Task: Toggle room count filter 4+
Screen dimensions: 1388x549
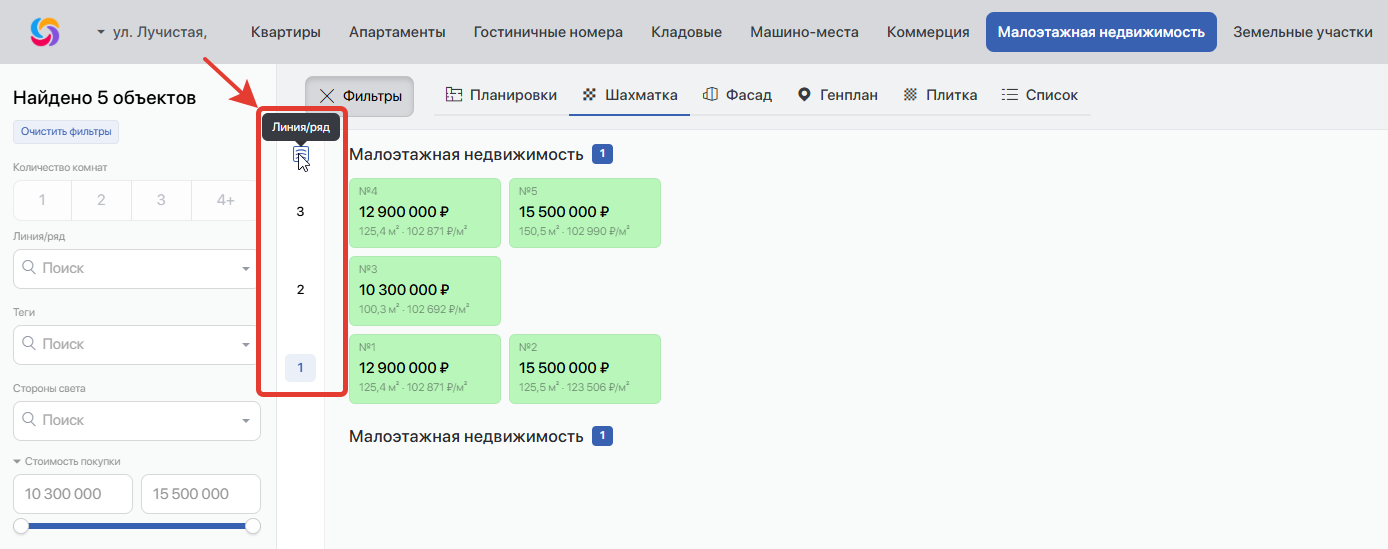Action: pos(226,200)
